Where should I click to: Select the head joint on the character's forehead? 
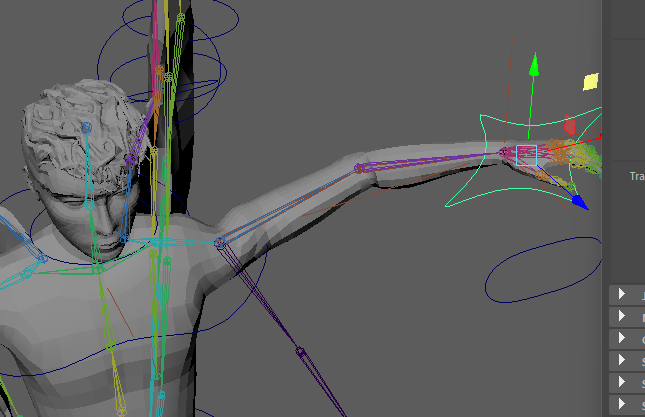86,127
